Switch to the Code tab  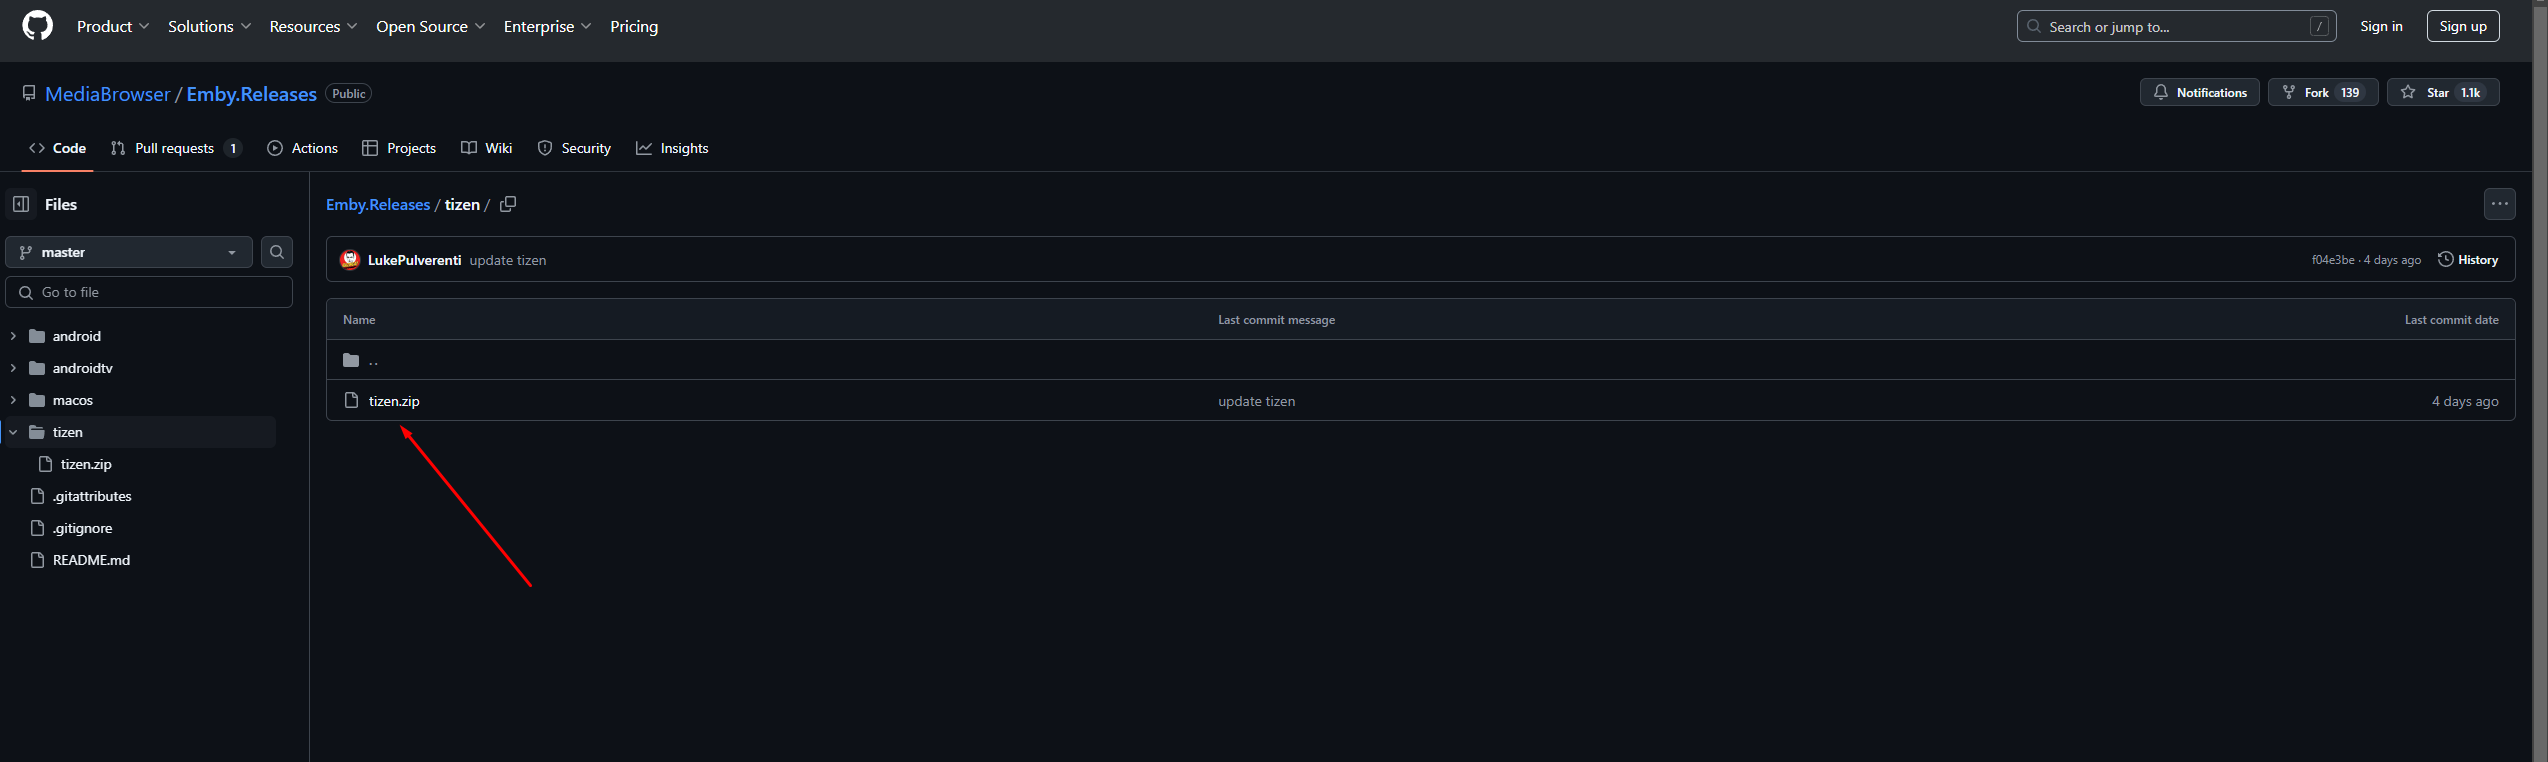(58, 148)
